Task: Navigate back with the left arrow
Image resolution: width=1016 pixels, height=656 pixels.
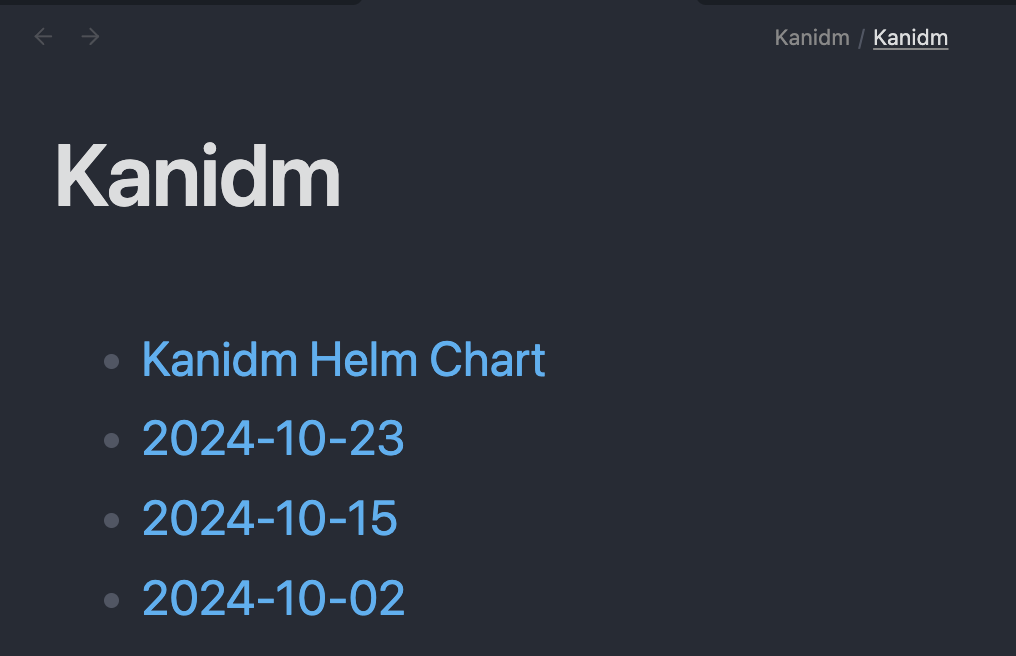Action: click(43, 37)
